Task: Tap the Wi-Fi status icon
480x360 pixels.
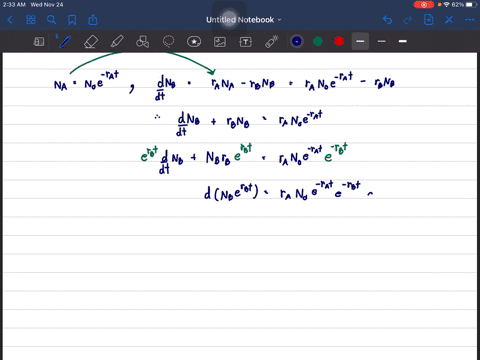Action: 446,5
